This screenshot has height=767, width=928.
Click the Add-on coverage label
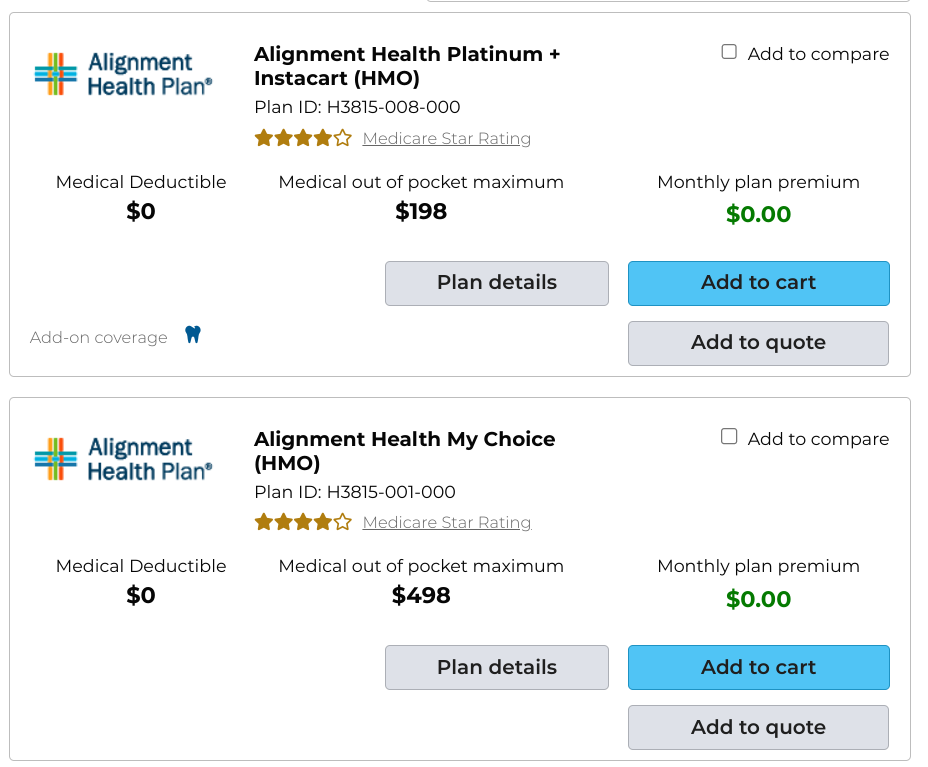click(x=99, y=337)
